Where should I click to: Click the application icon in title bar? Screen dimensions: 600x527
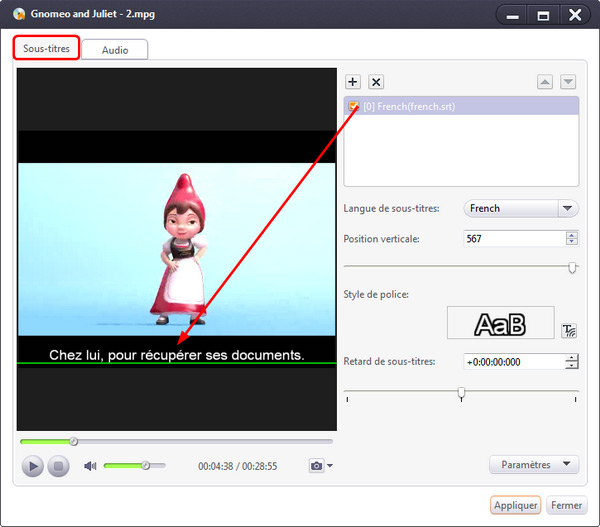(18, 14)
